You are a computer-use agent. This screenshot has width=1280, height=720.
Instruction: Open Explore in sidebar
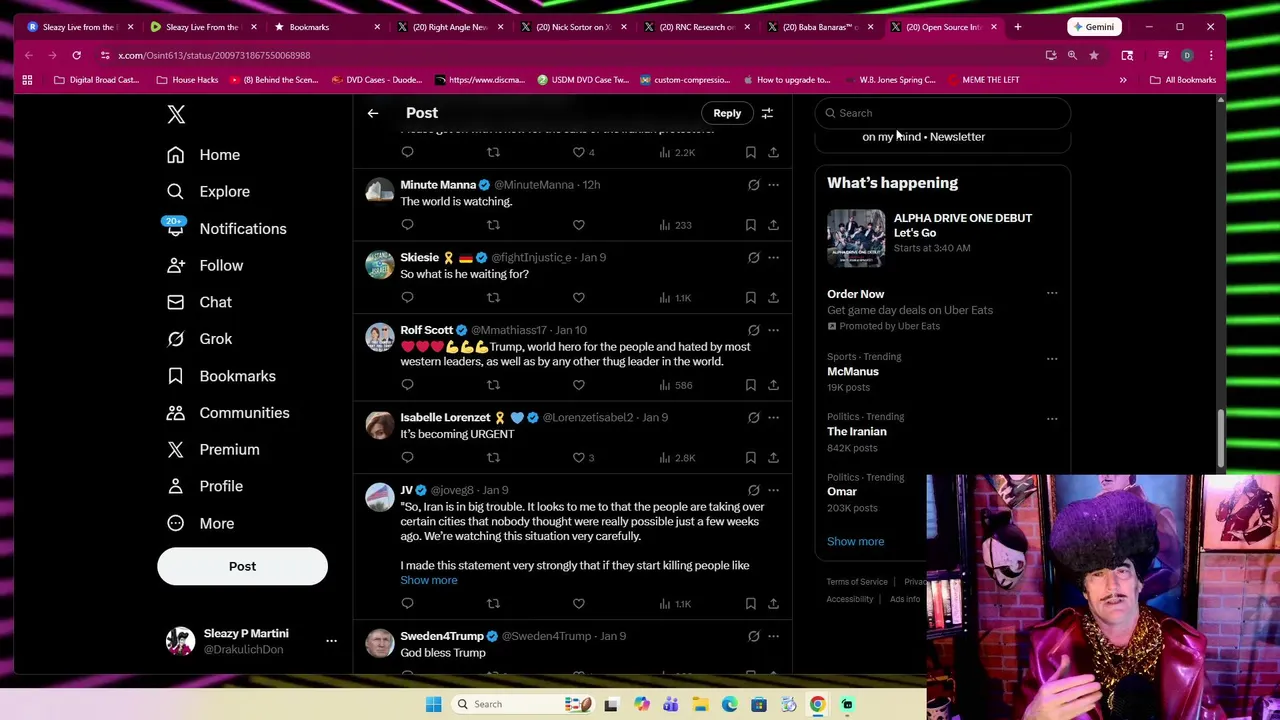point(209,192)
